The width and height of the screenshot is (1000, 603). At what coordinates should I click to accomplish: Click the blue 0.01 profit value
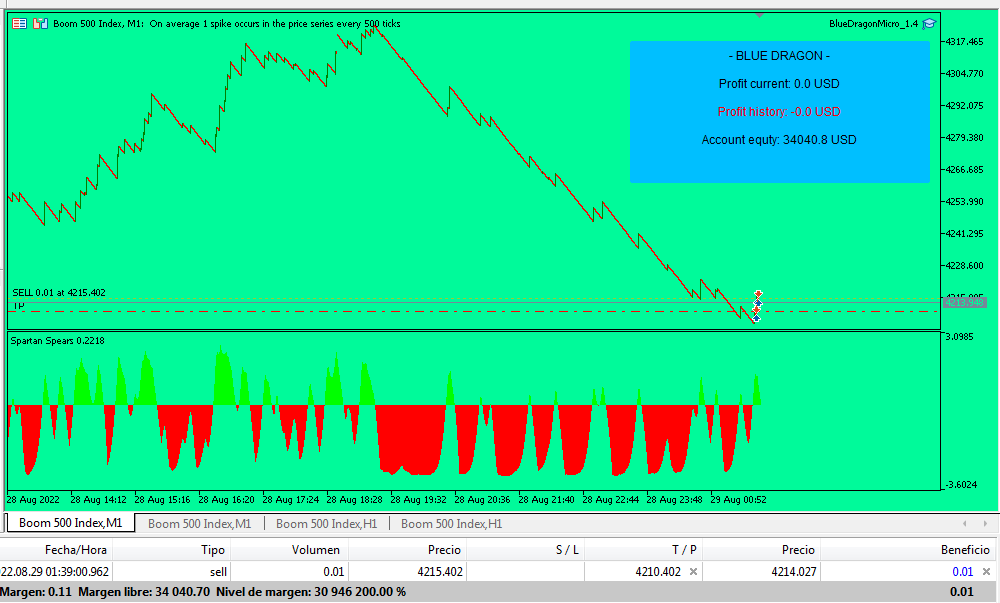[962, 572]
